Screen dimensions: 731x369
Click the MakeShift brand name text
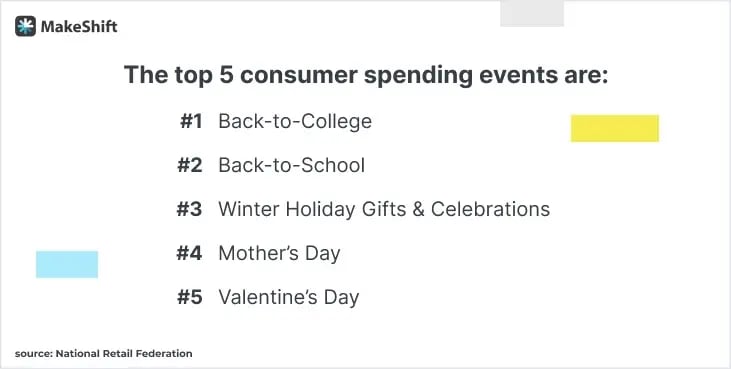79,27
